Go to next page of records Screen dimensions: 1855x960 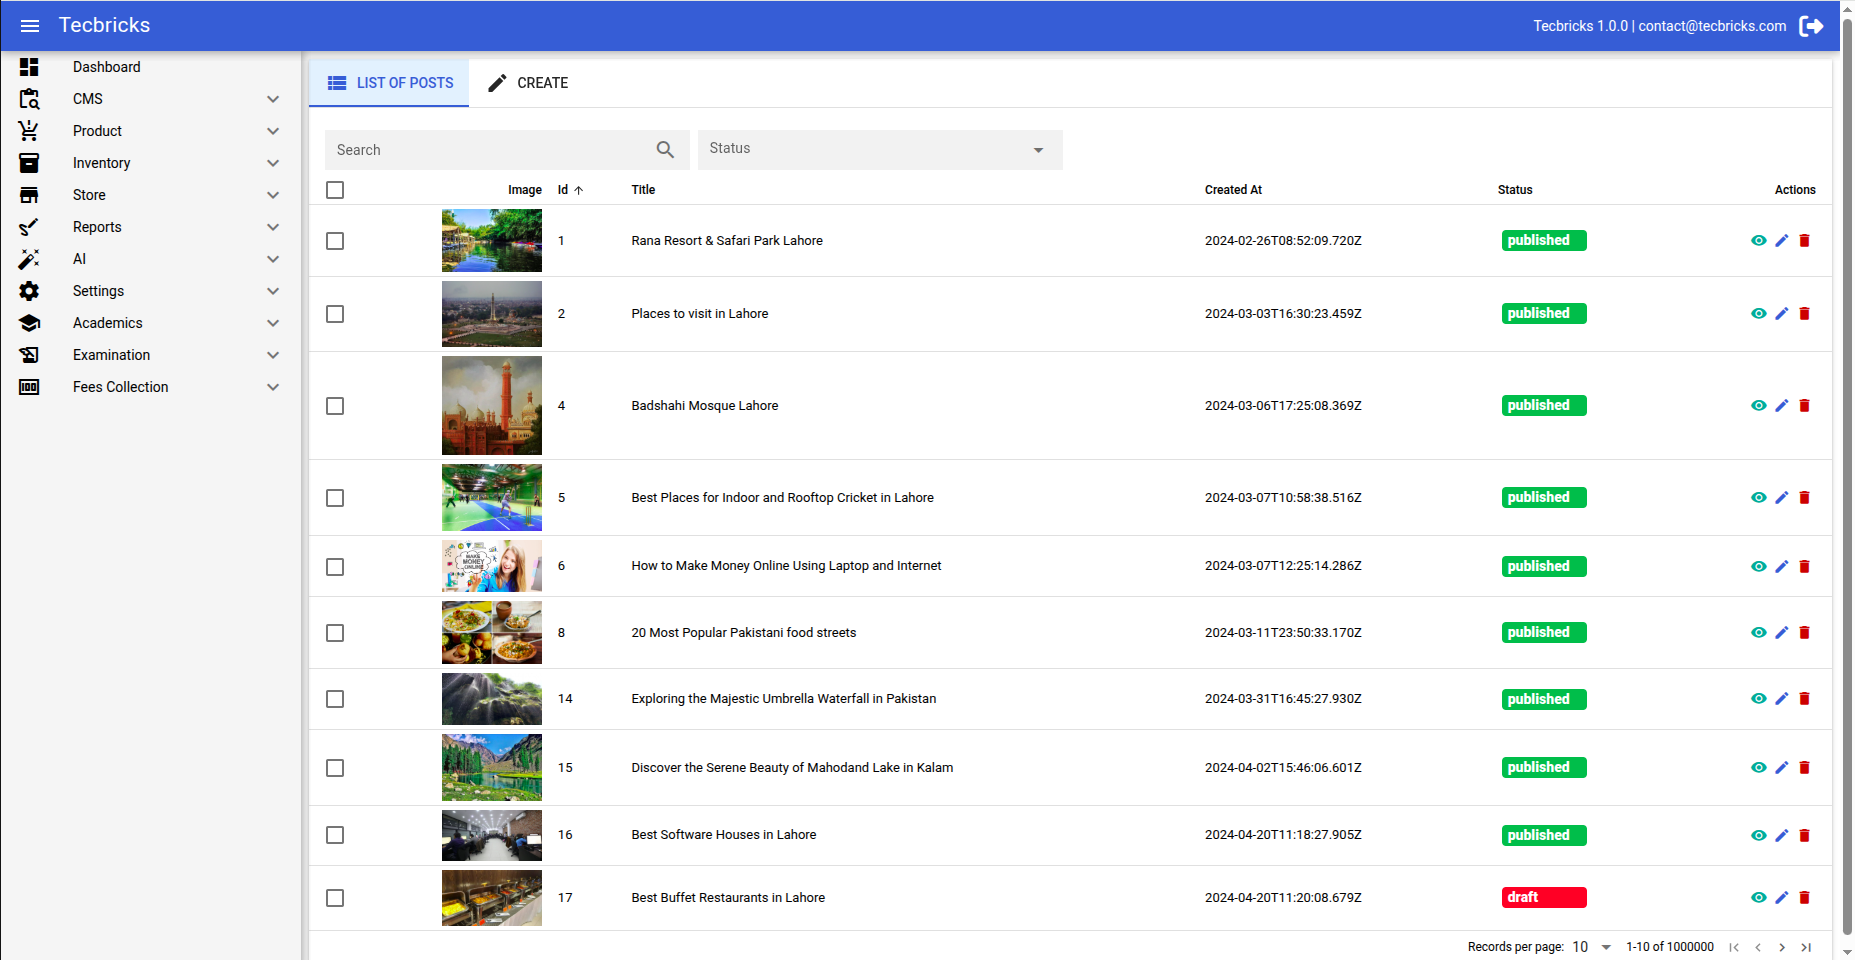click(1782, 947)
